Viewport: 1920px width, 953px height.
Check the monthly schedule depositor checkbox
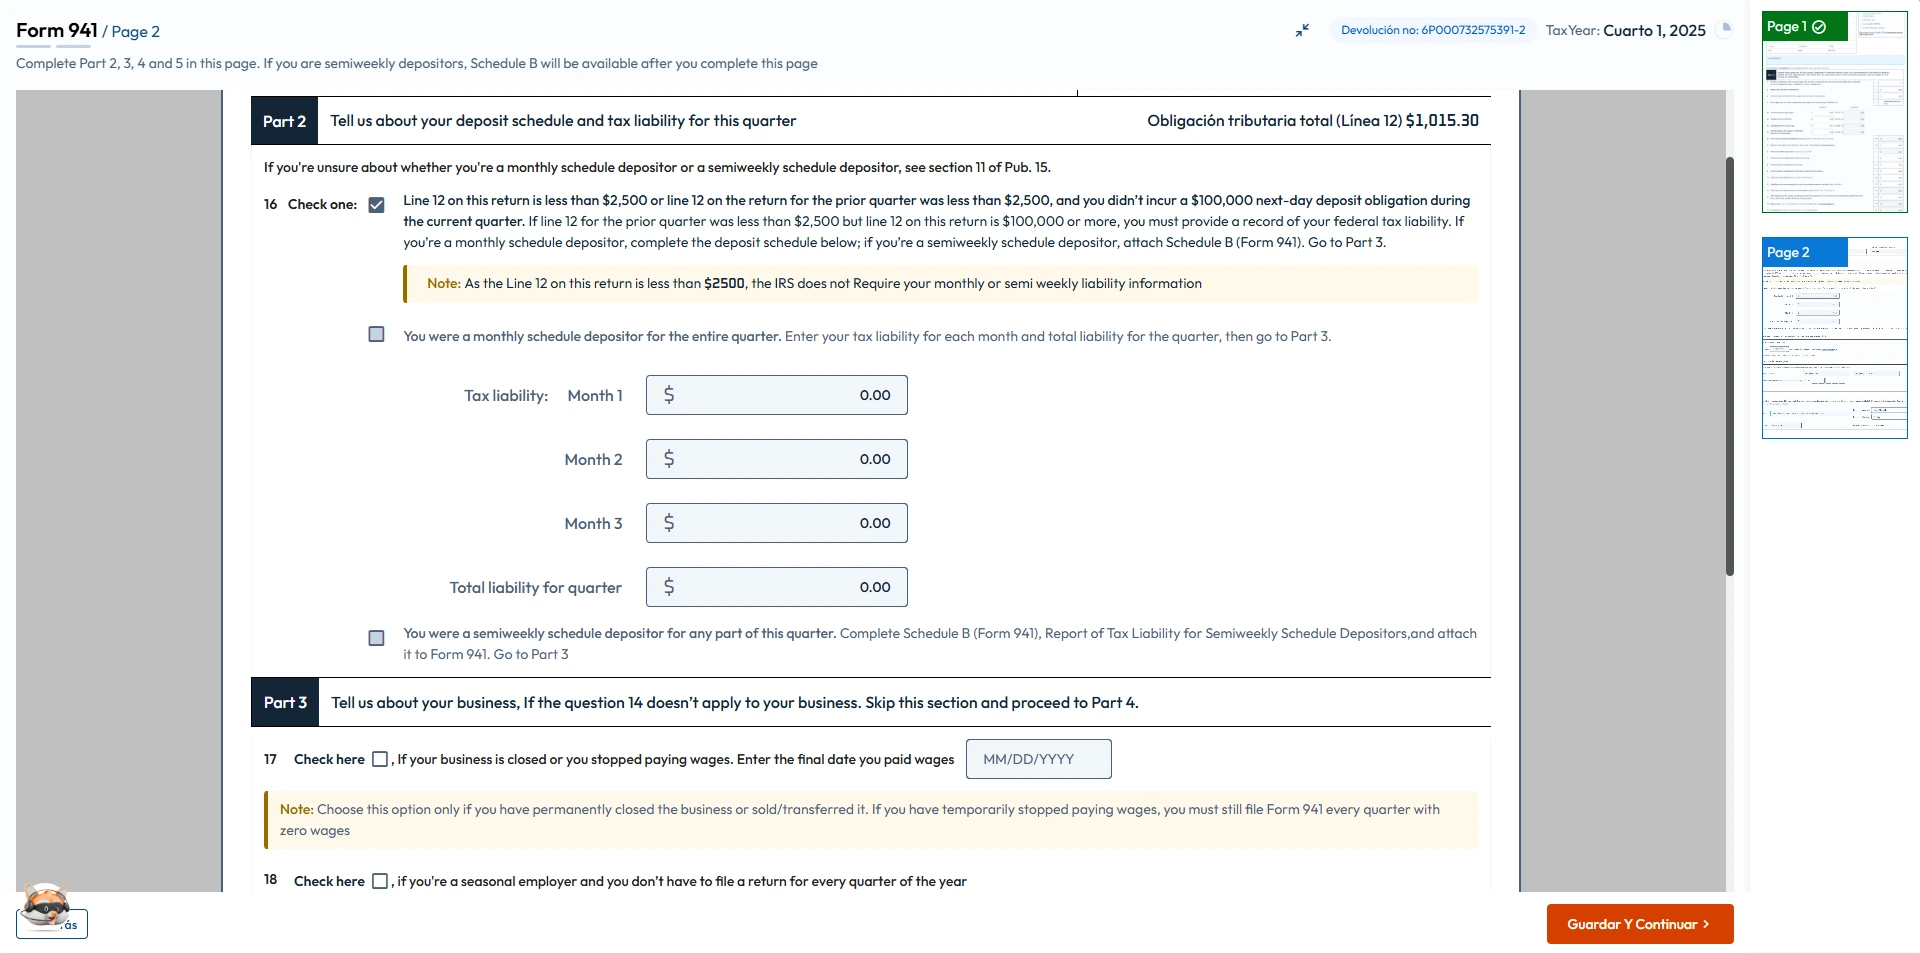(376, 334)
